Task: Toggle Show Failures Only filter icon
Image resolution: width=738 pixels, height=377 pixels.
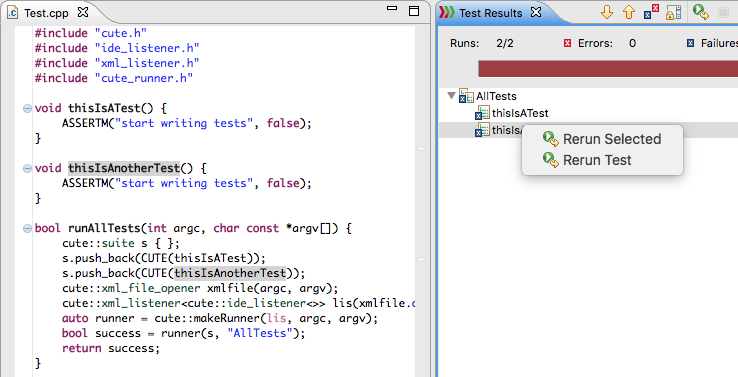Action: 651,12
